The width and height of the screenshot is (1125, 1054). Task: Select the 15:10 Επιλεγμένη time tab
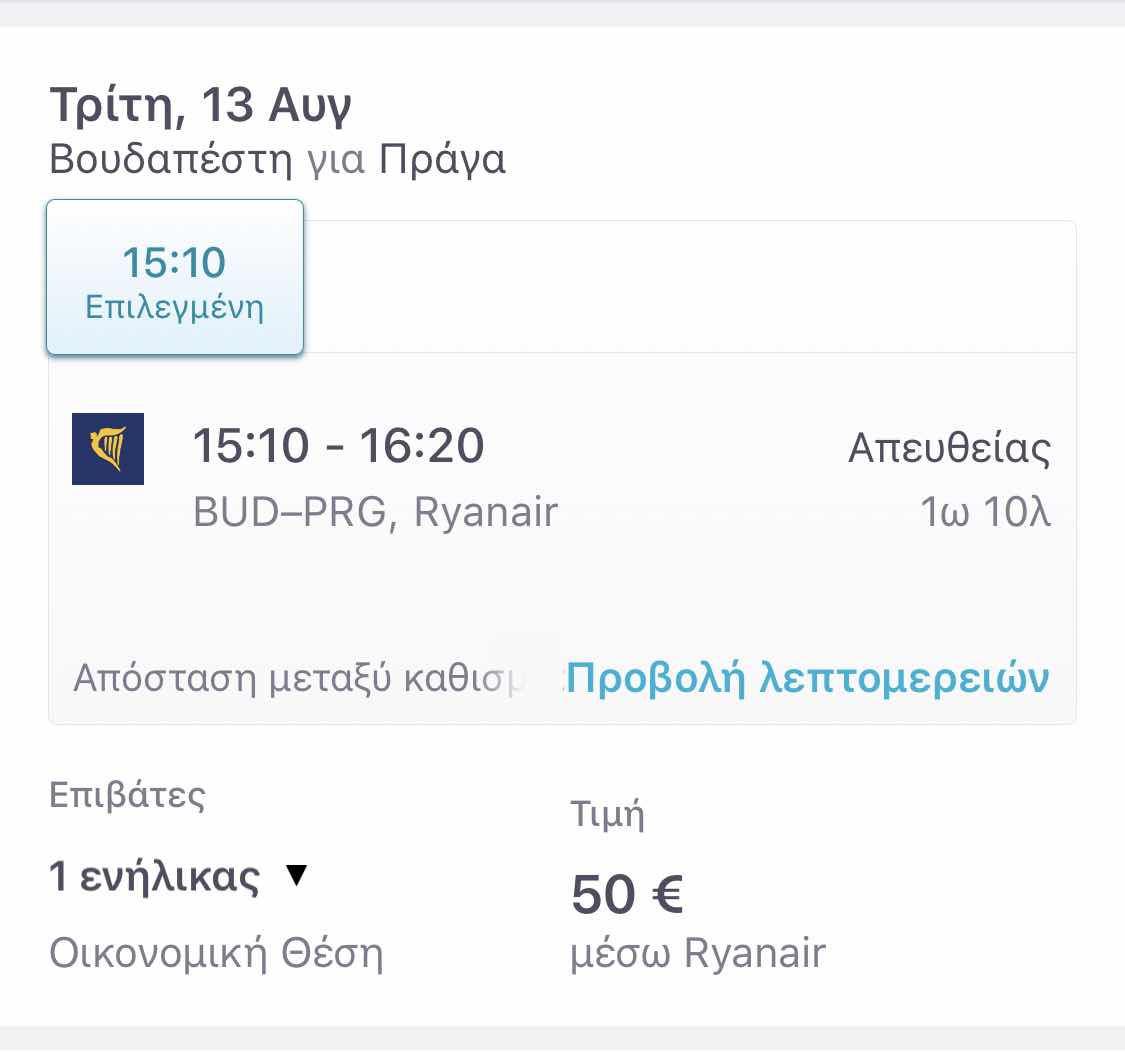click(175, 277)
